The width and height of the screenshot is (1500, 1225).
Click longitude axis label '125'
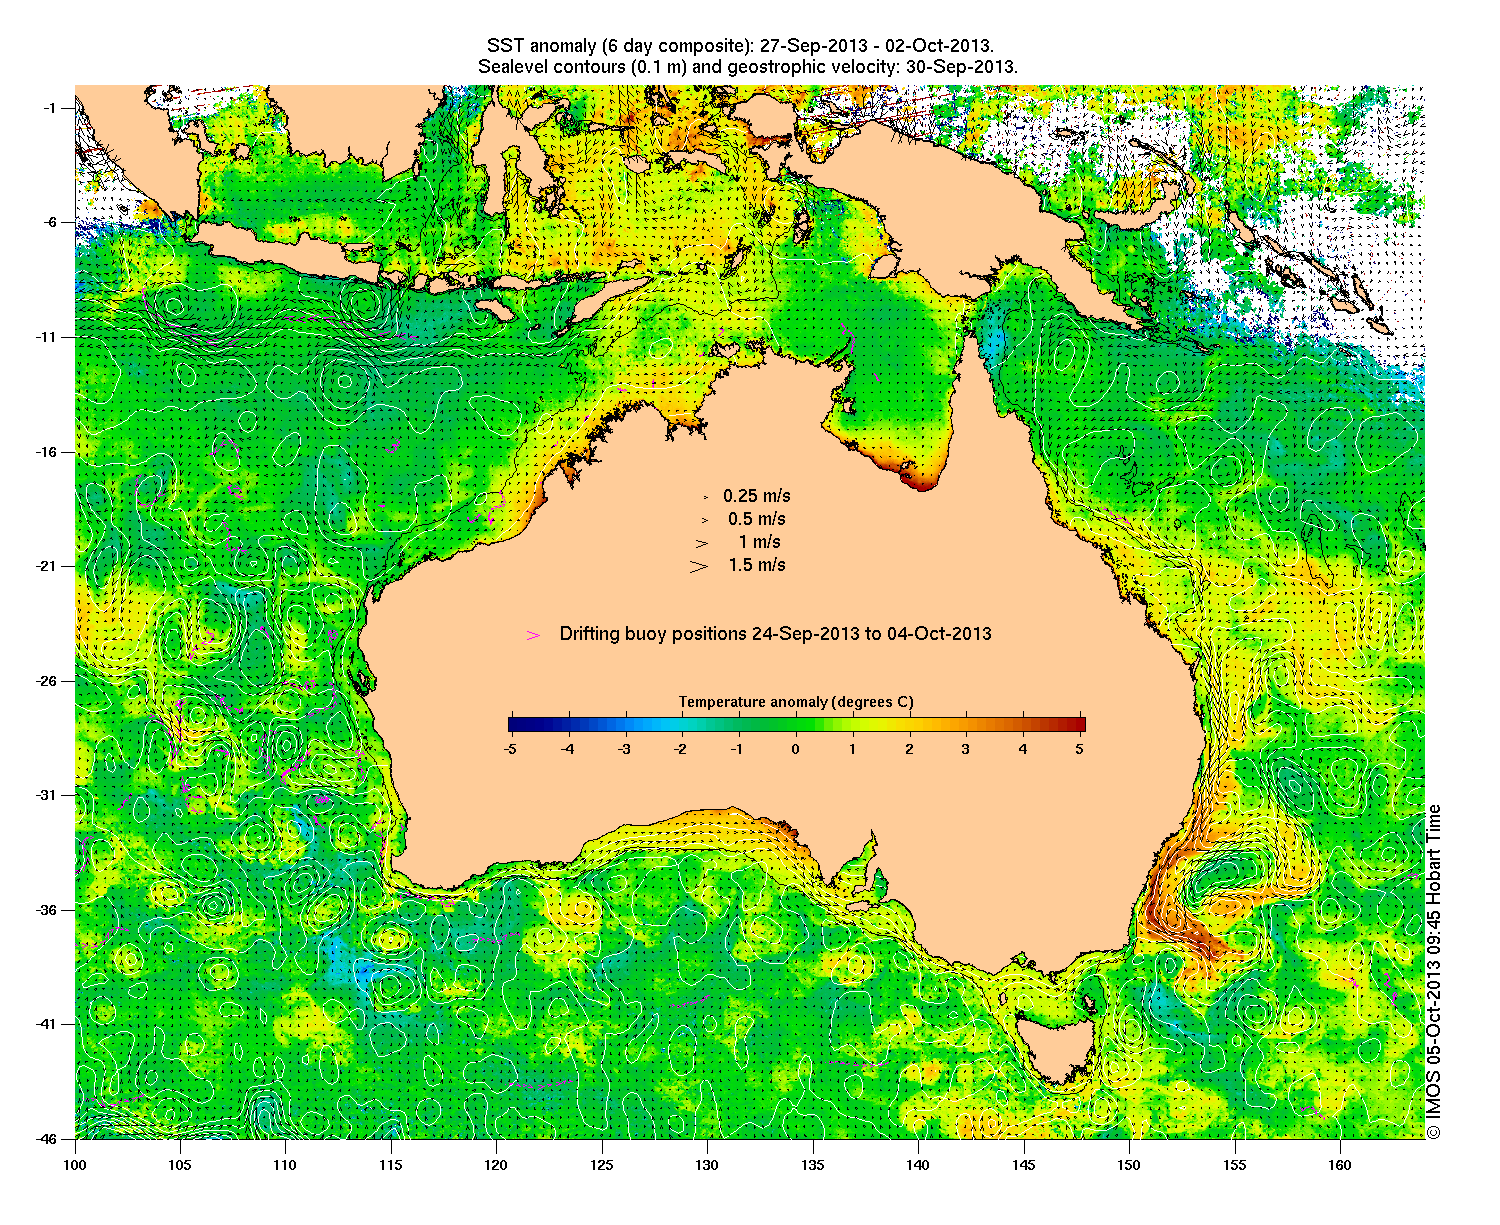tap(602, 1165)
